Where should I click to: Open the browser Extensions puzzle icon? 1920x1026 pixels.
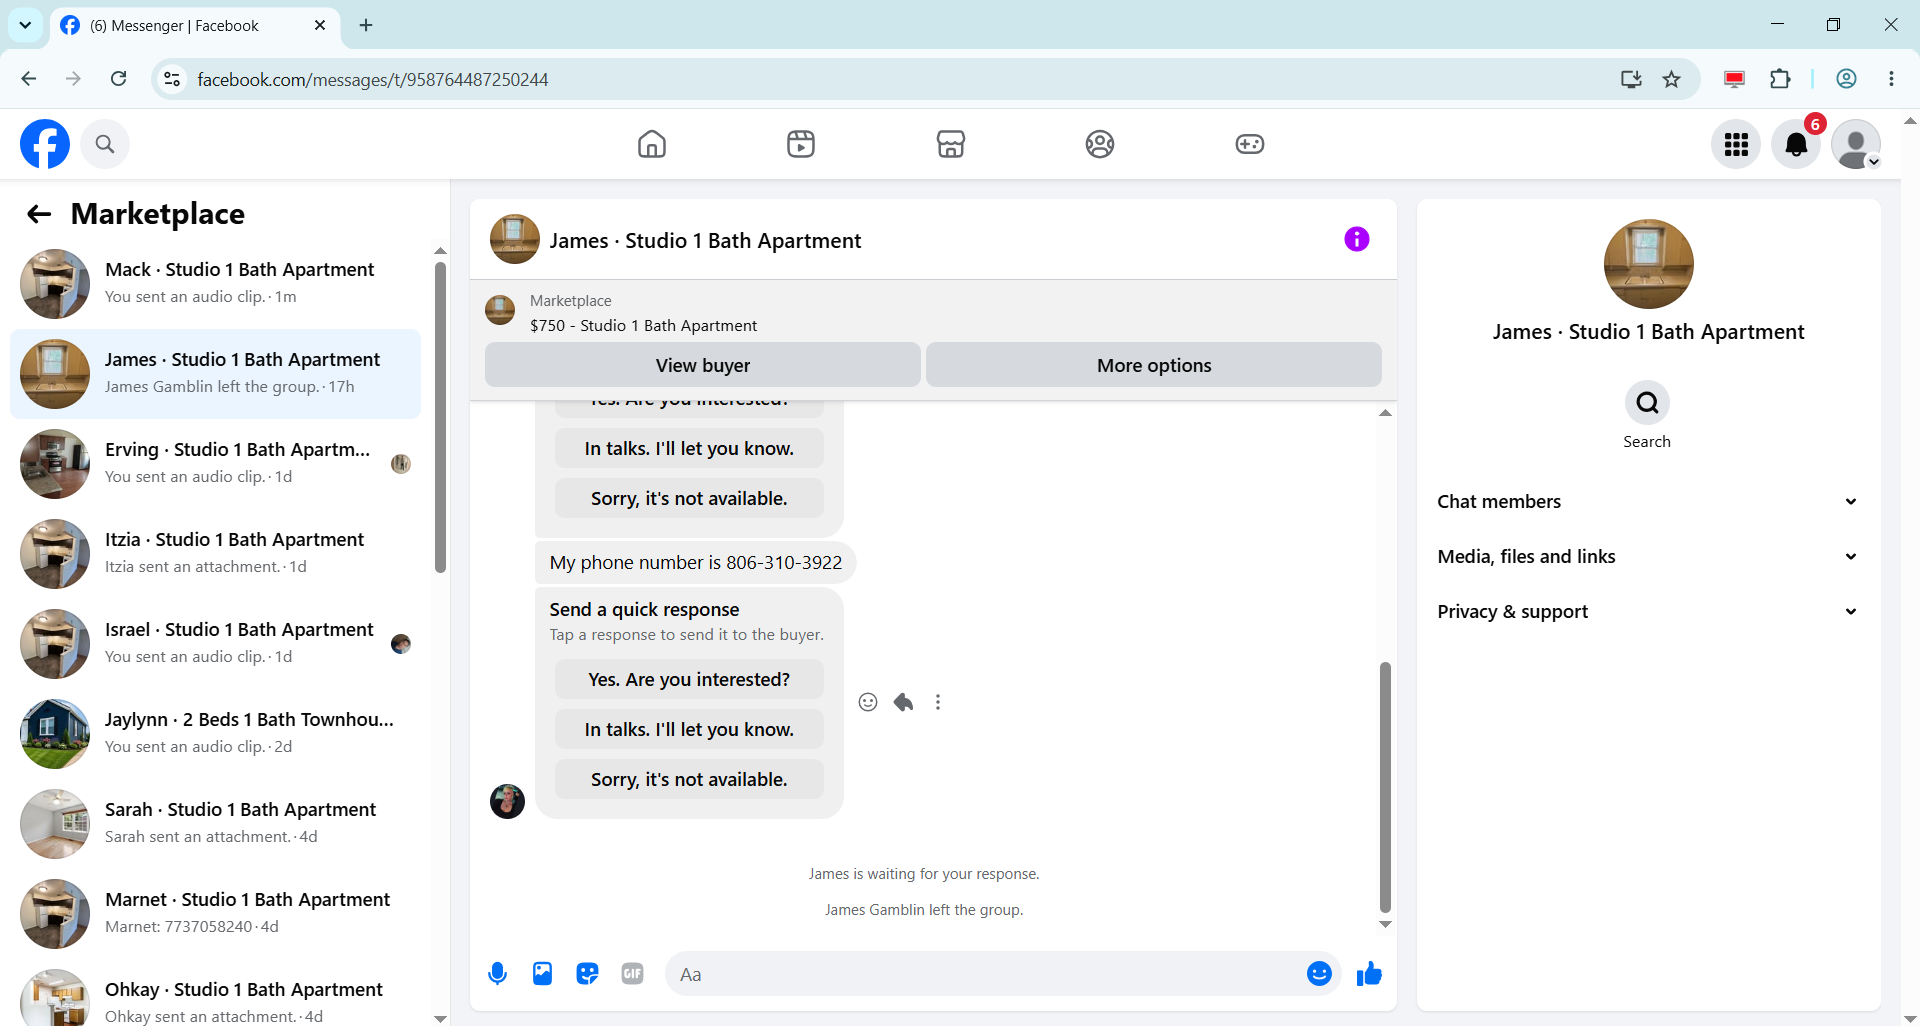1780,79
